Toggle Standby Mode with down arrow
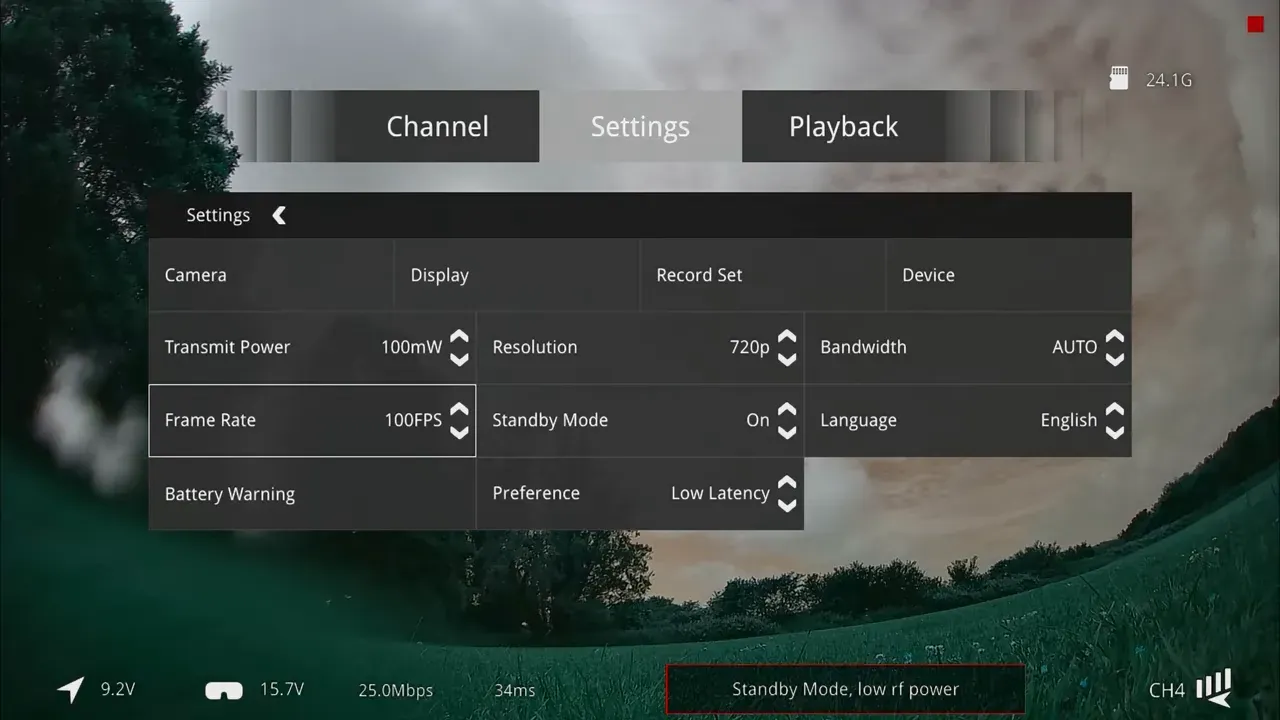The width and height of the screenshot is (1280, 720). point(787,432)
